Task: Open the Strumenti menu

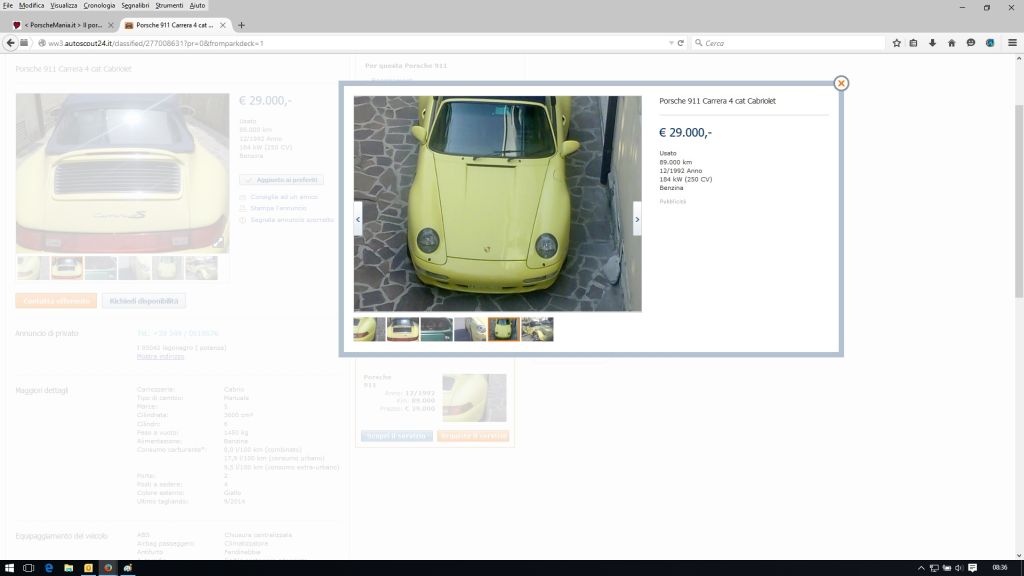Action: (x=169, y=5)
